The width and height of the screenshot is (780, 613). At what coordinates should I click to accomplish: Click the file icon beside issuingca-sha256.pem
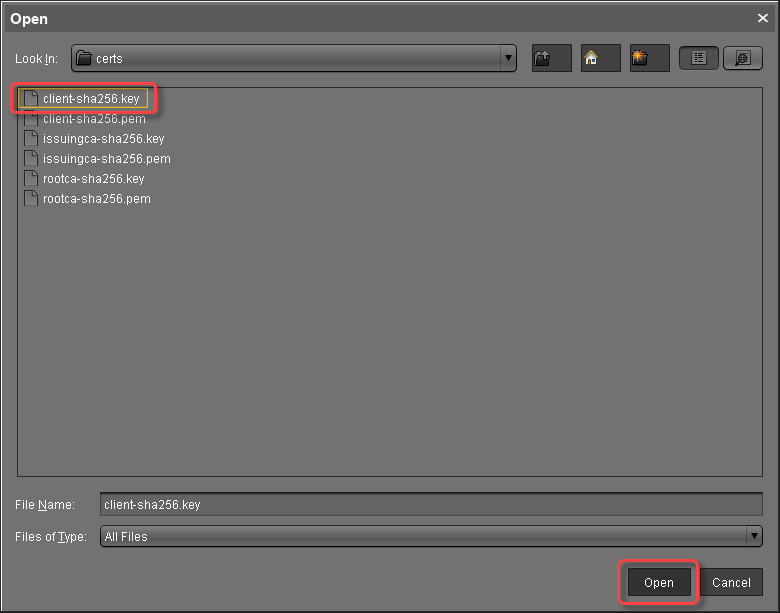[x=31, y=159]
